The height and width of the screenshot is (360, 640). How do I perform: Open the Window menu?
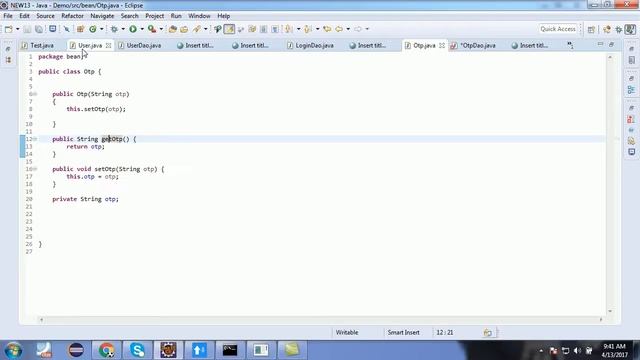pyautogui.click(x=199, y=16)
